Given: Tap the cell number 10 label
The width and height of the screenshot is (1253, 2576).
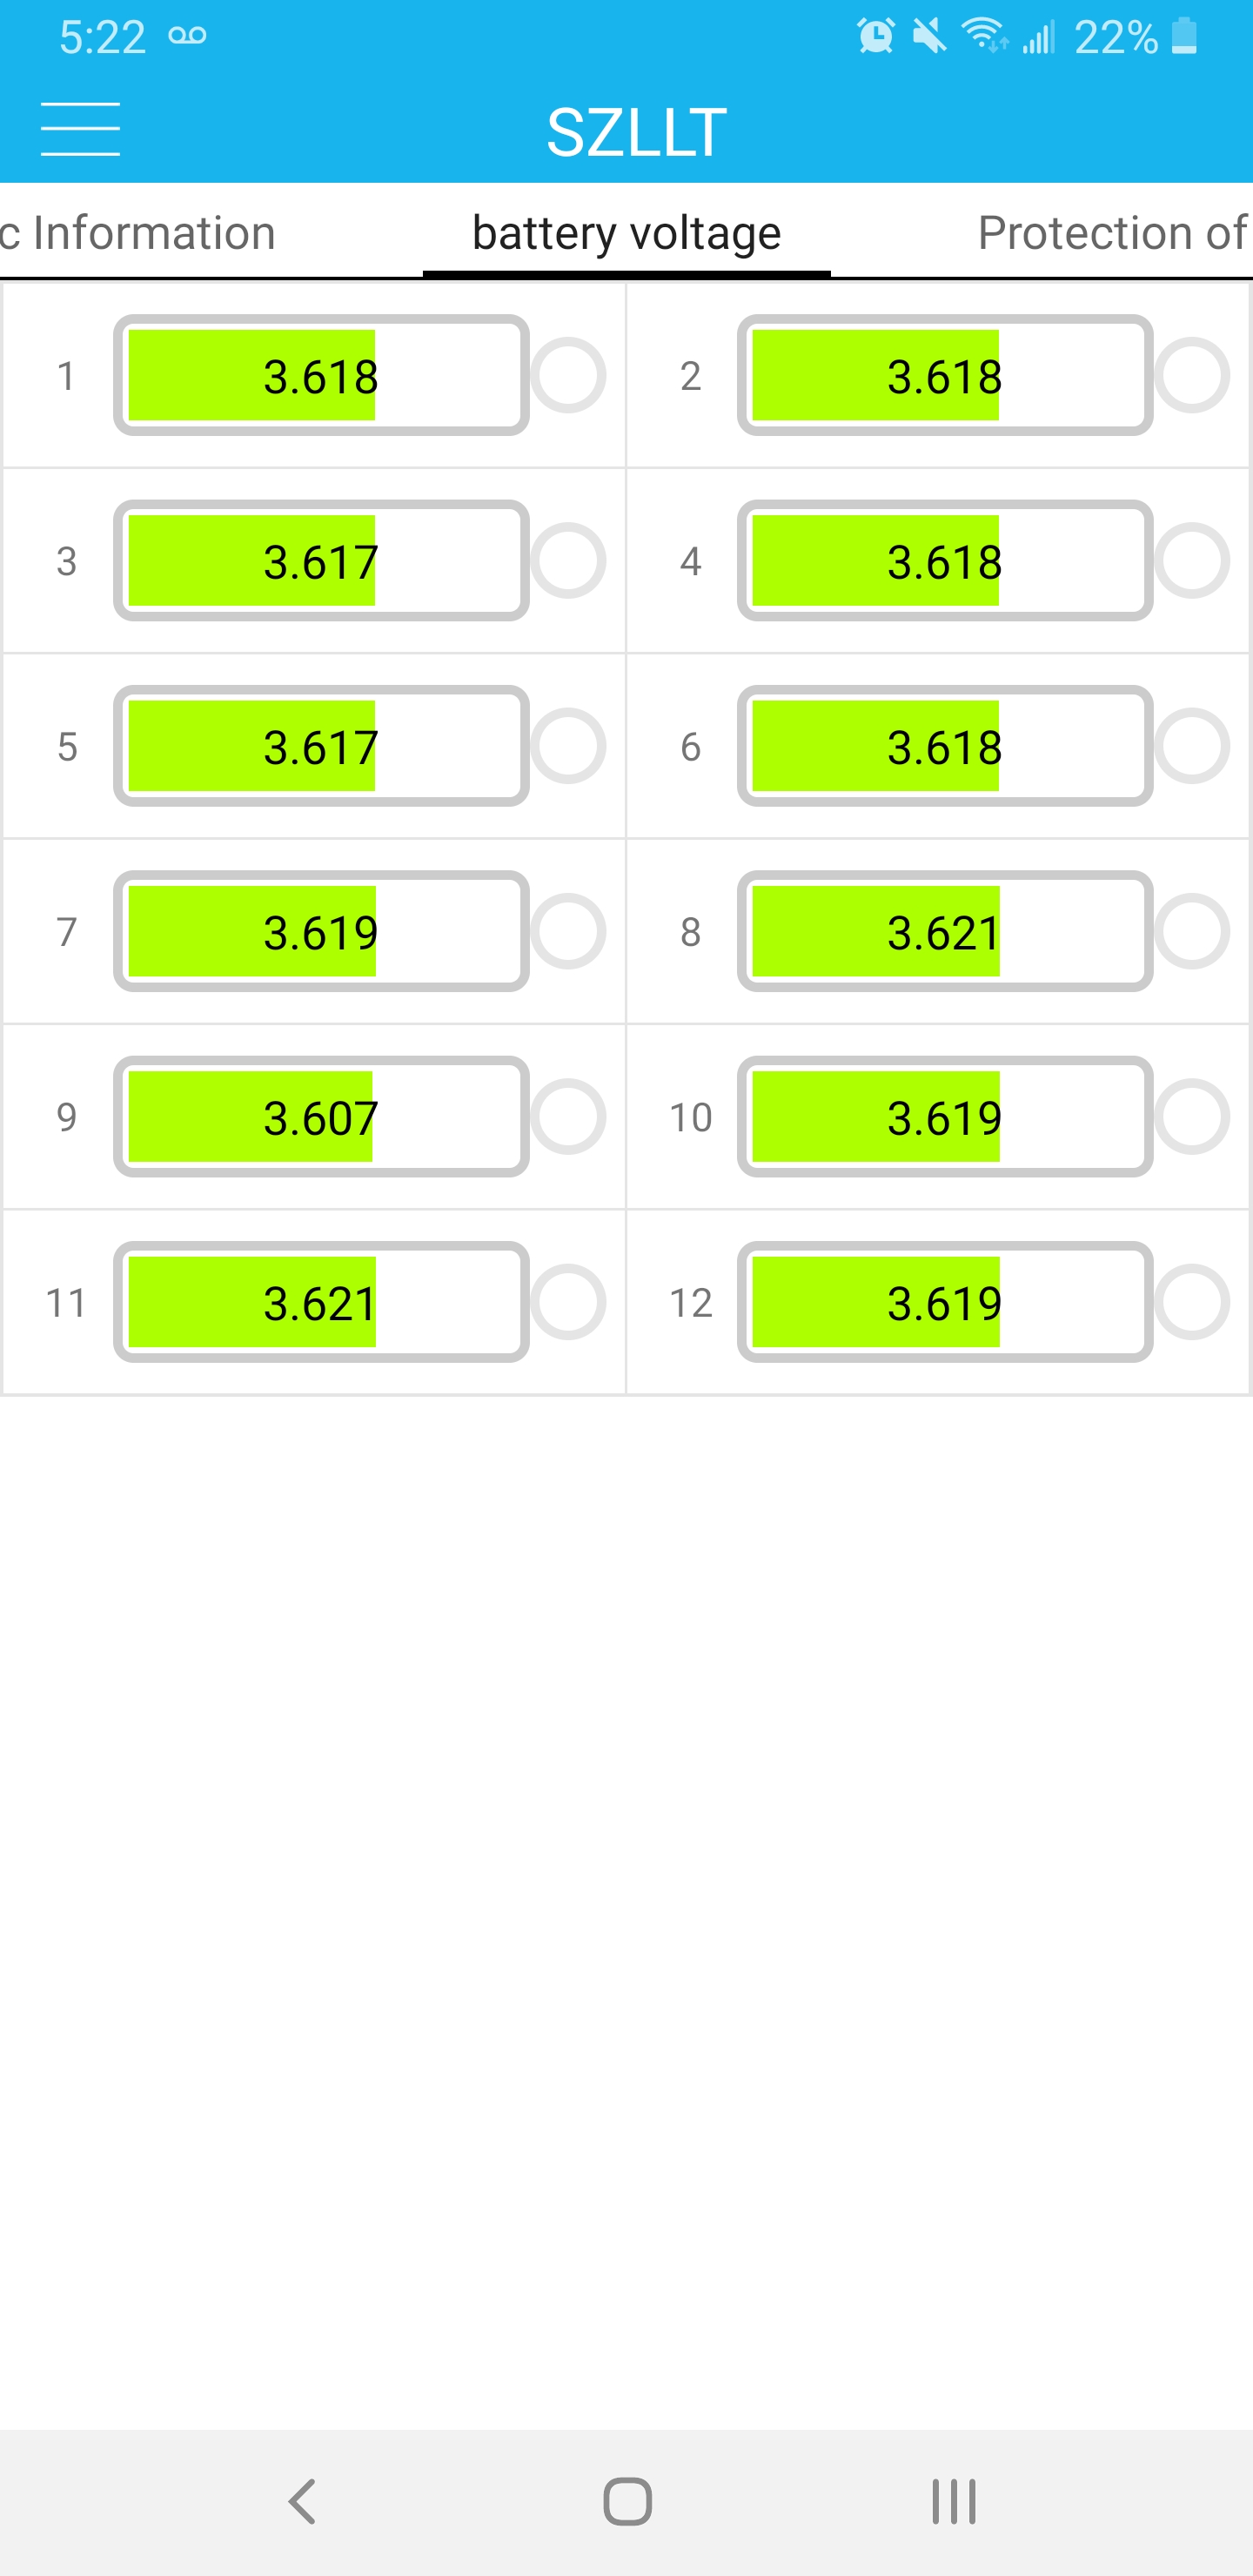Looking at the screenshot, I should tap(690, 1117).
